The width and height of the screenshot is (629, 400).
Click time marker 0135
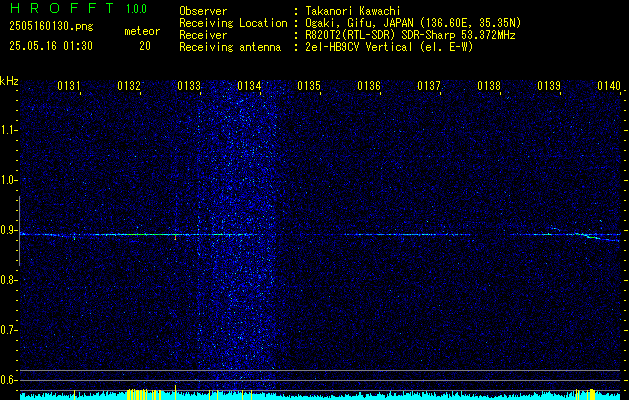click(309, 85)
